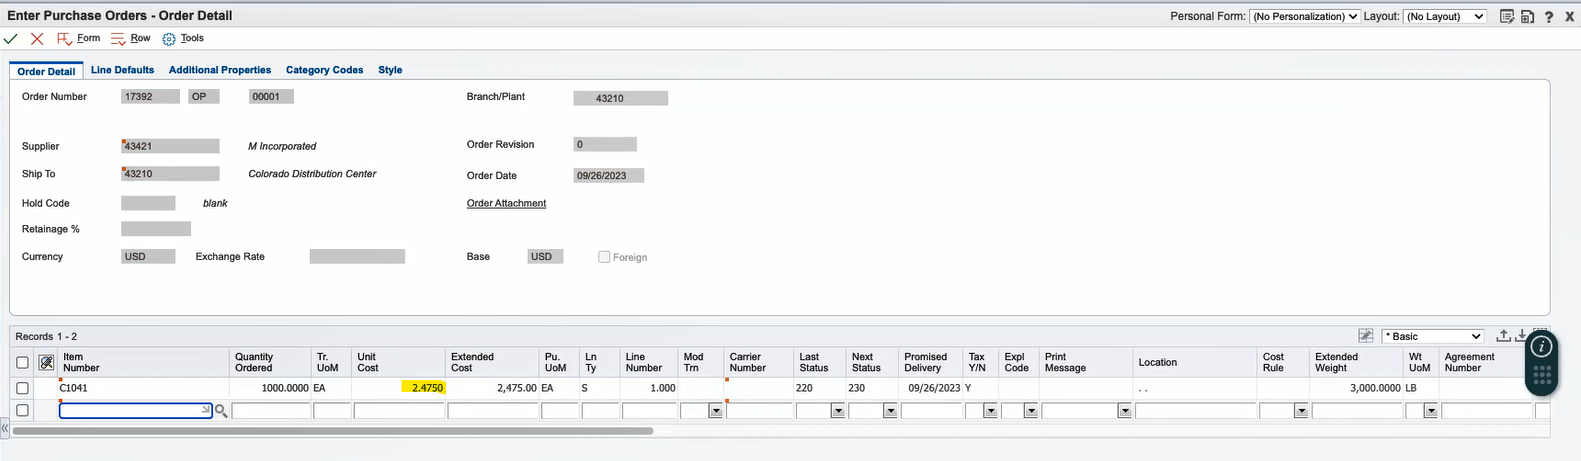Click the personalize form icon
Screen dimensions: 1581x461
[1507, 16]
